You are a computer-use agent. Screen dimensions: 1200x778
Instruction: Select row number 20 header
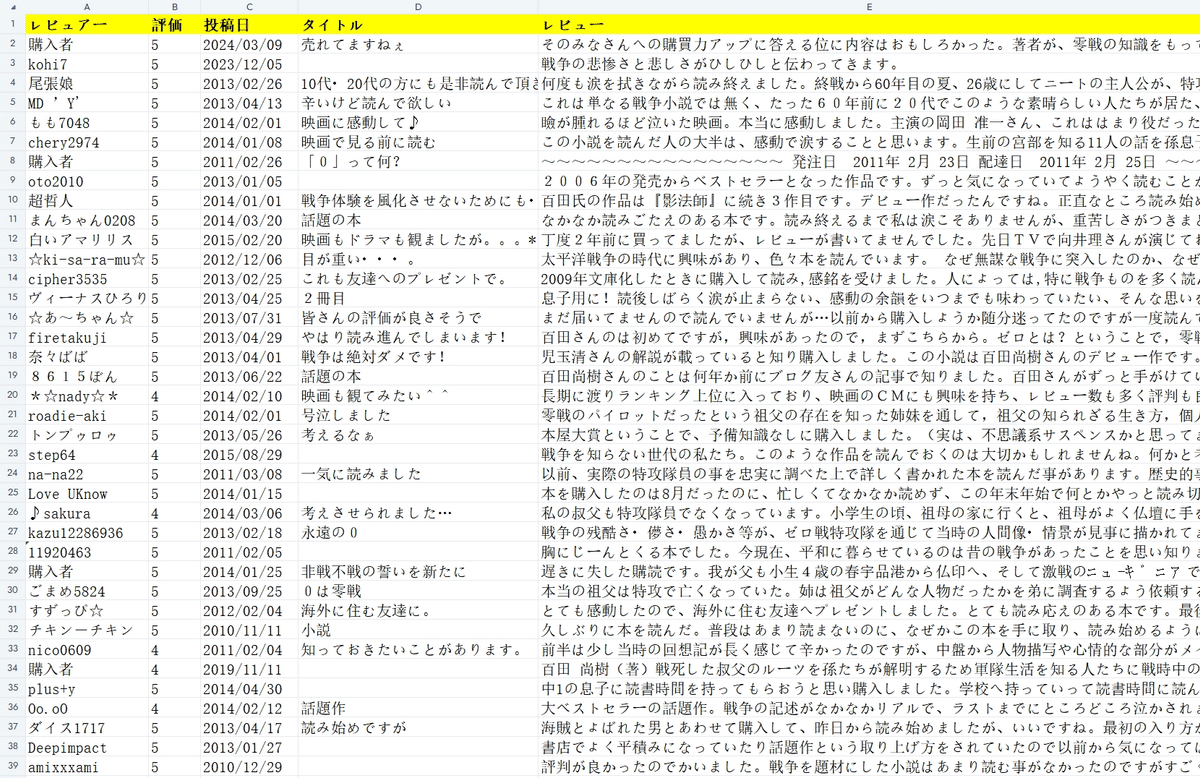pyautogui.click(x=12, y=394)
